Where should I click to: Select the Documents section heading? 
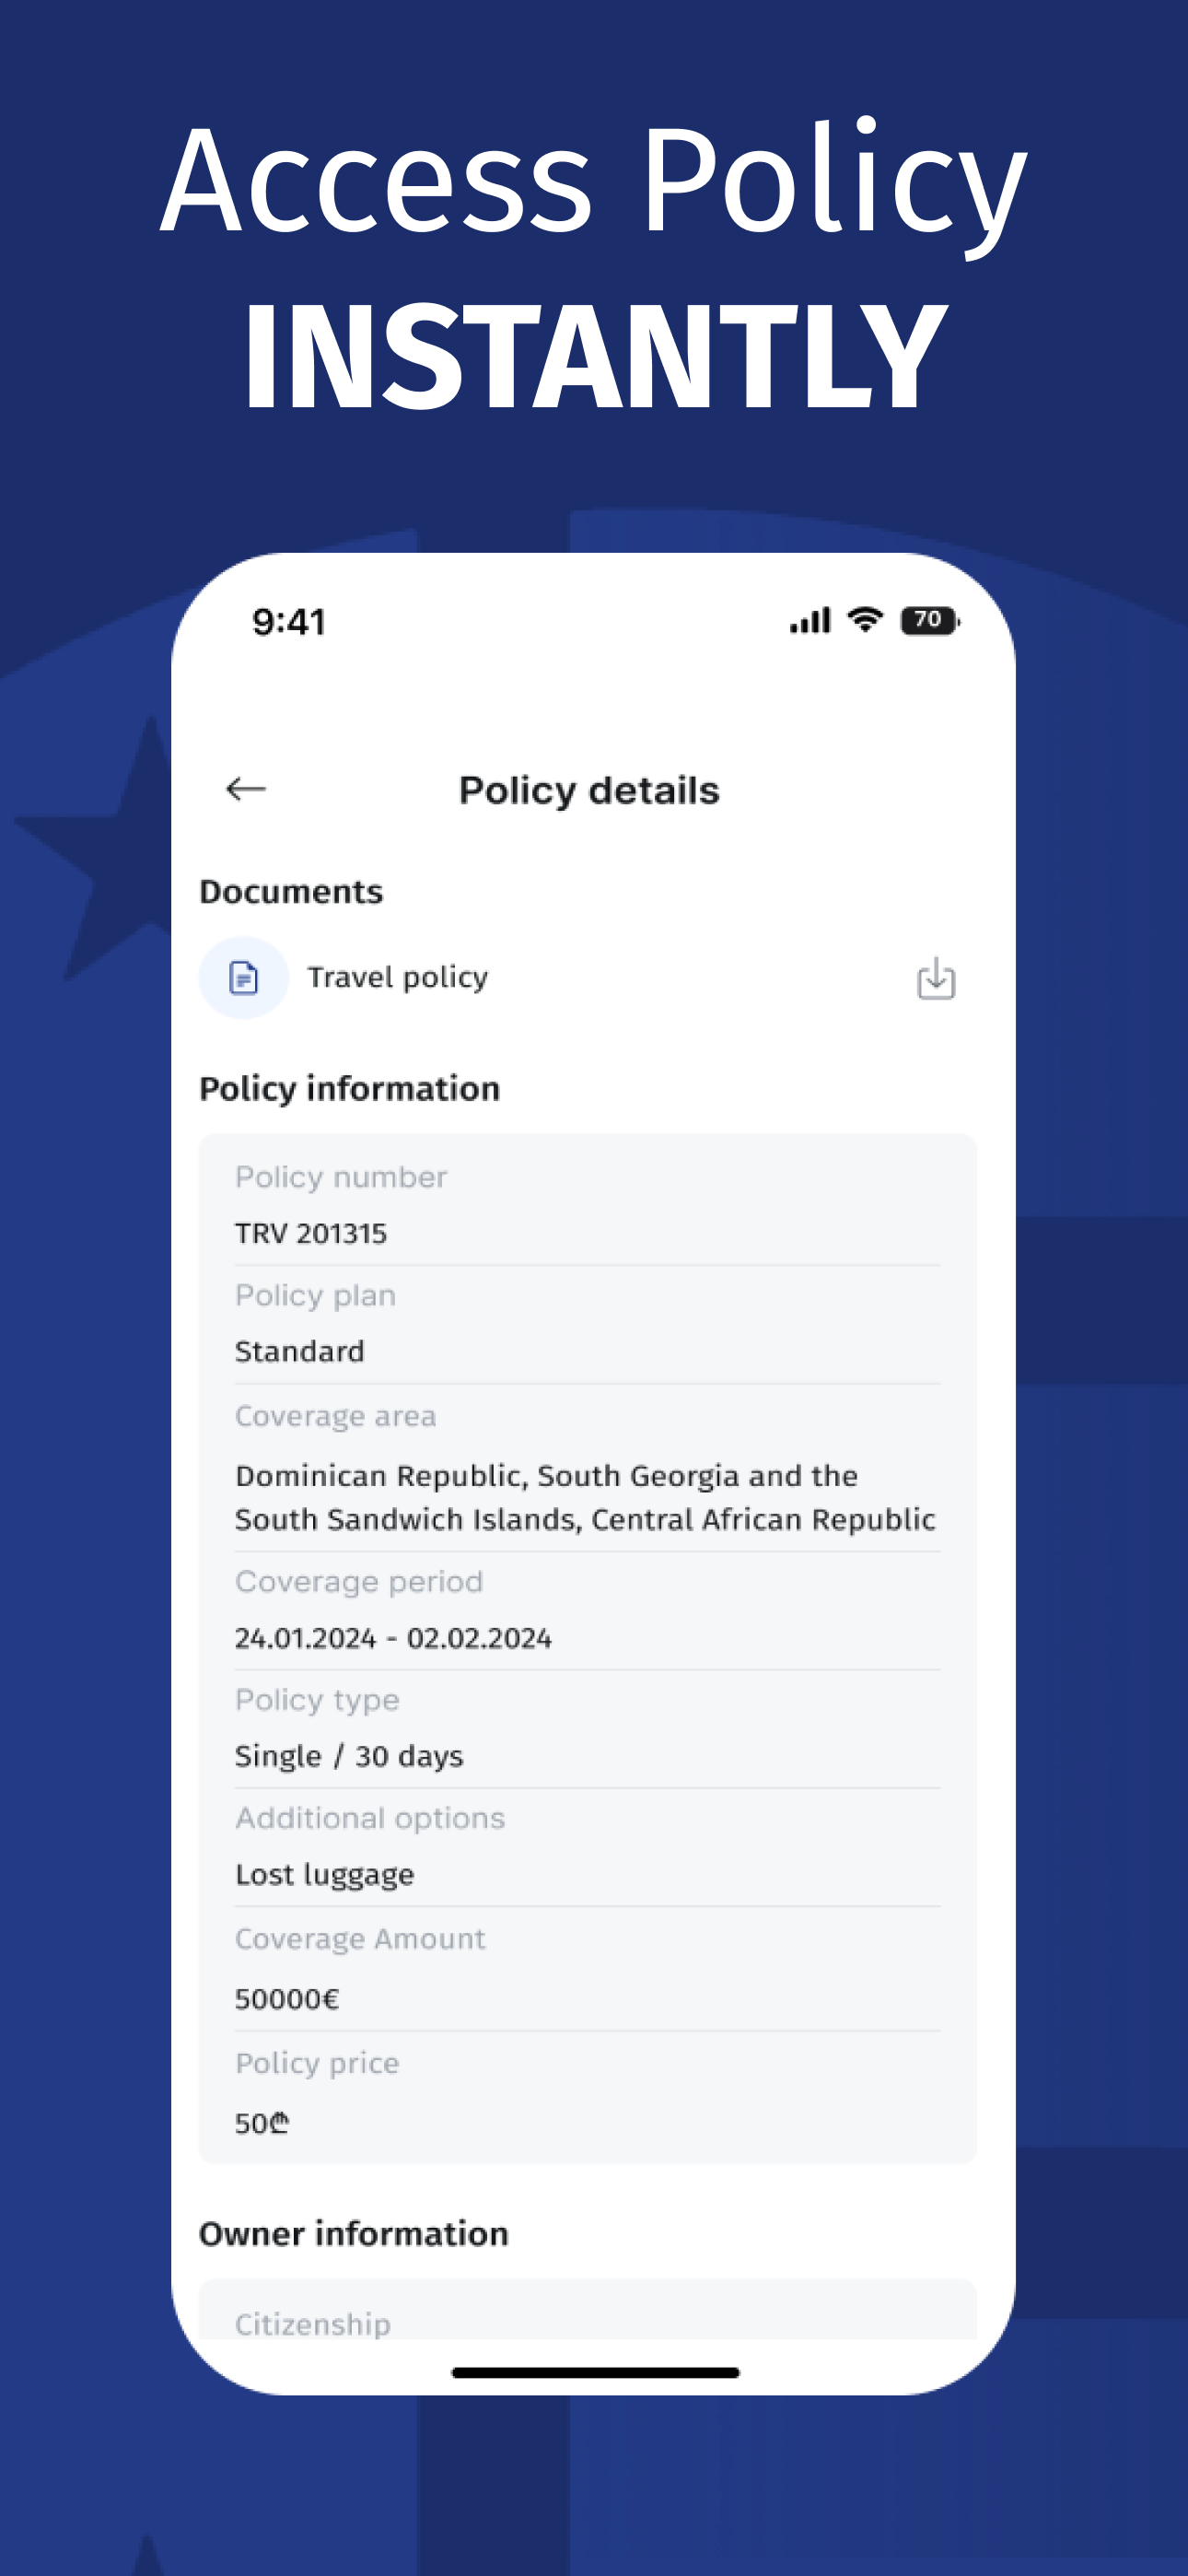(291, 891)
